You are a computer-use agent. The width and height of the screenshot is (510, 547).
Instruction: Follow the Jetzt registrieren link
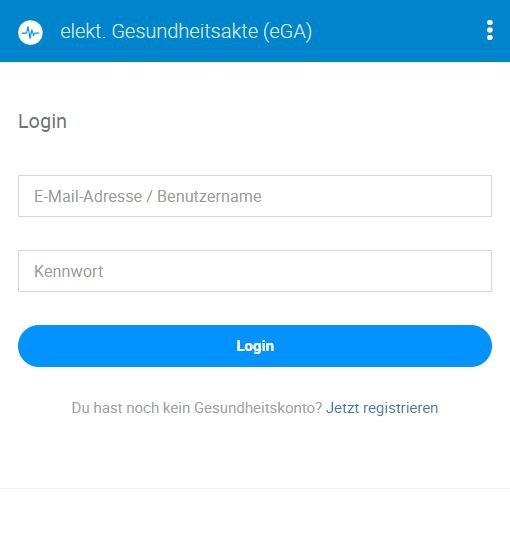(382, 408)
